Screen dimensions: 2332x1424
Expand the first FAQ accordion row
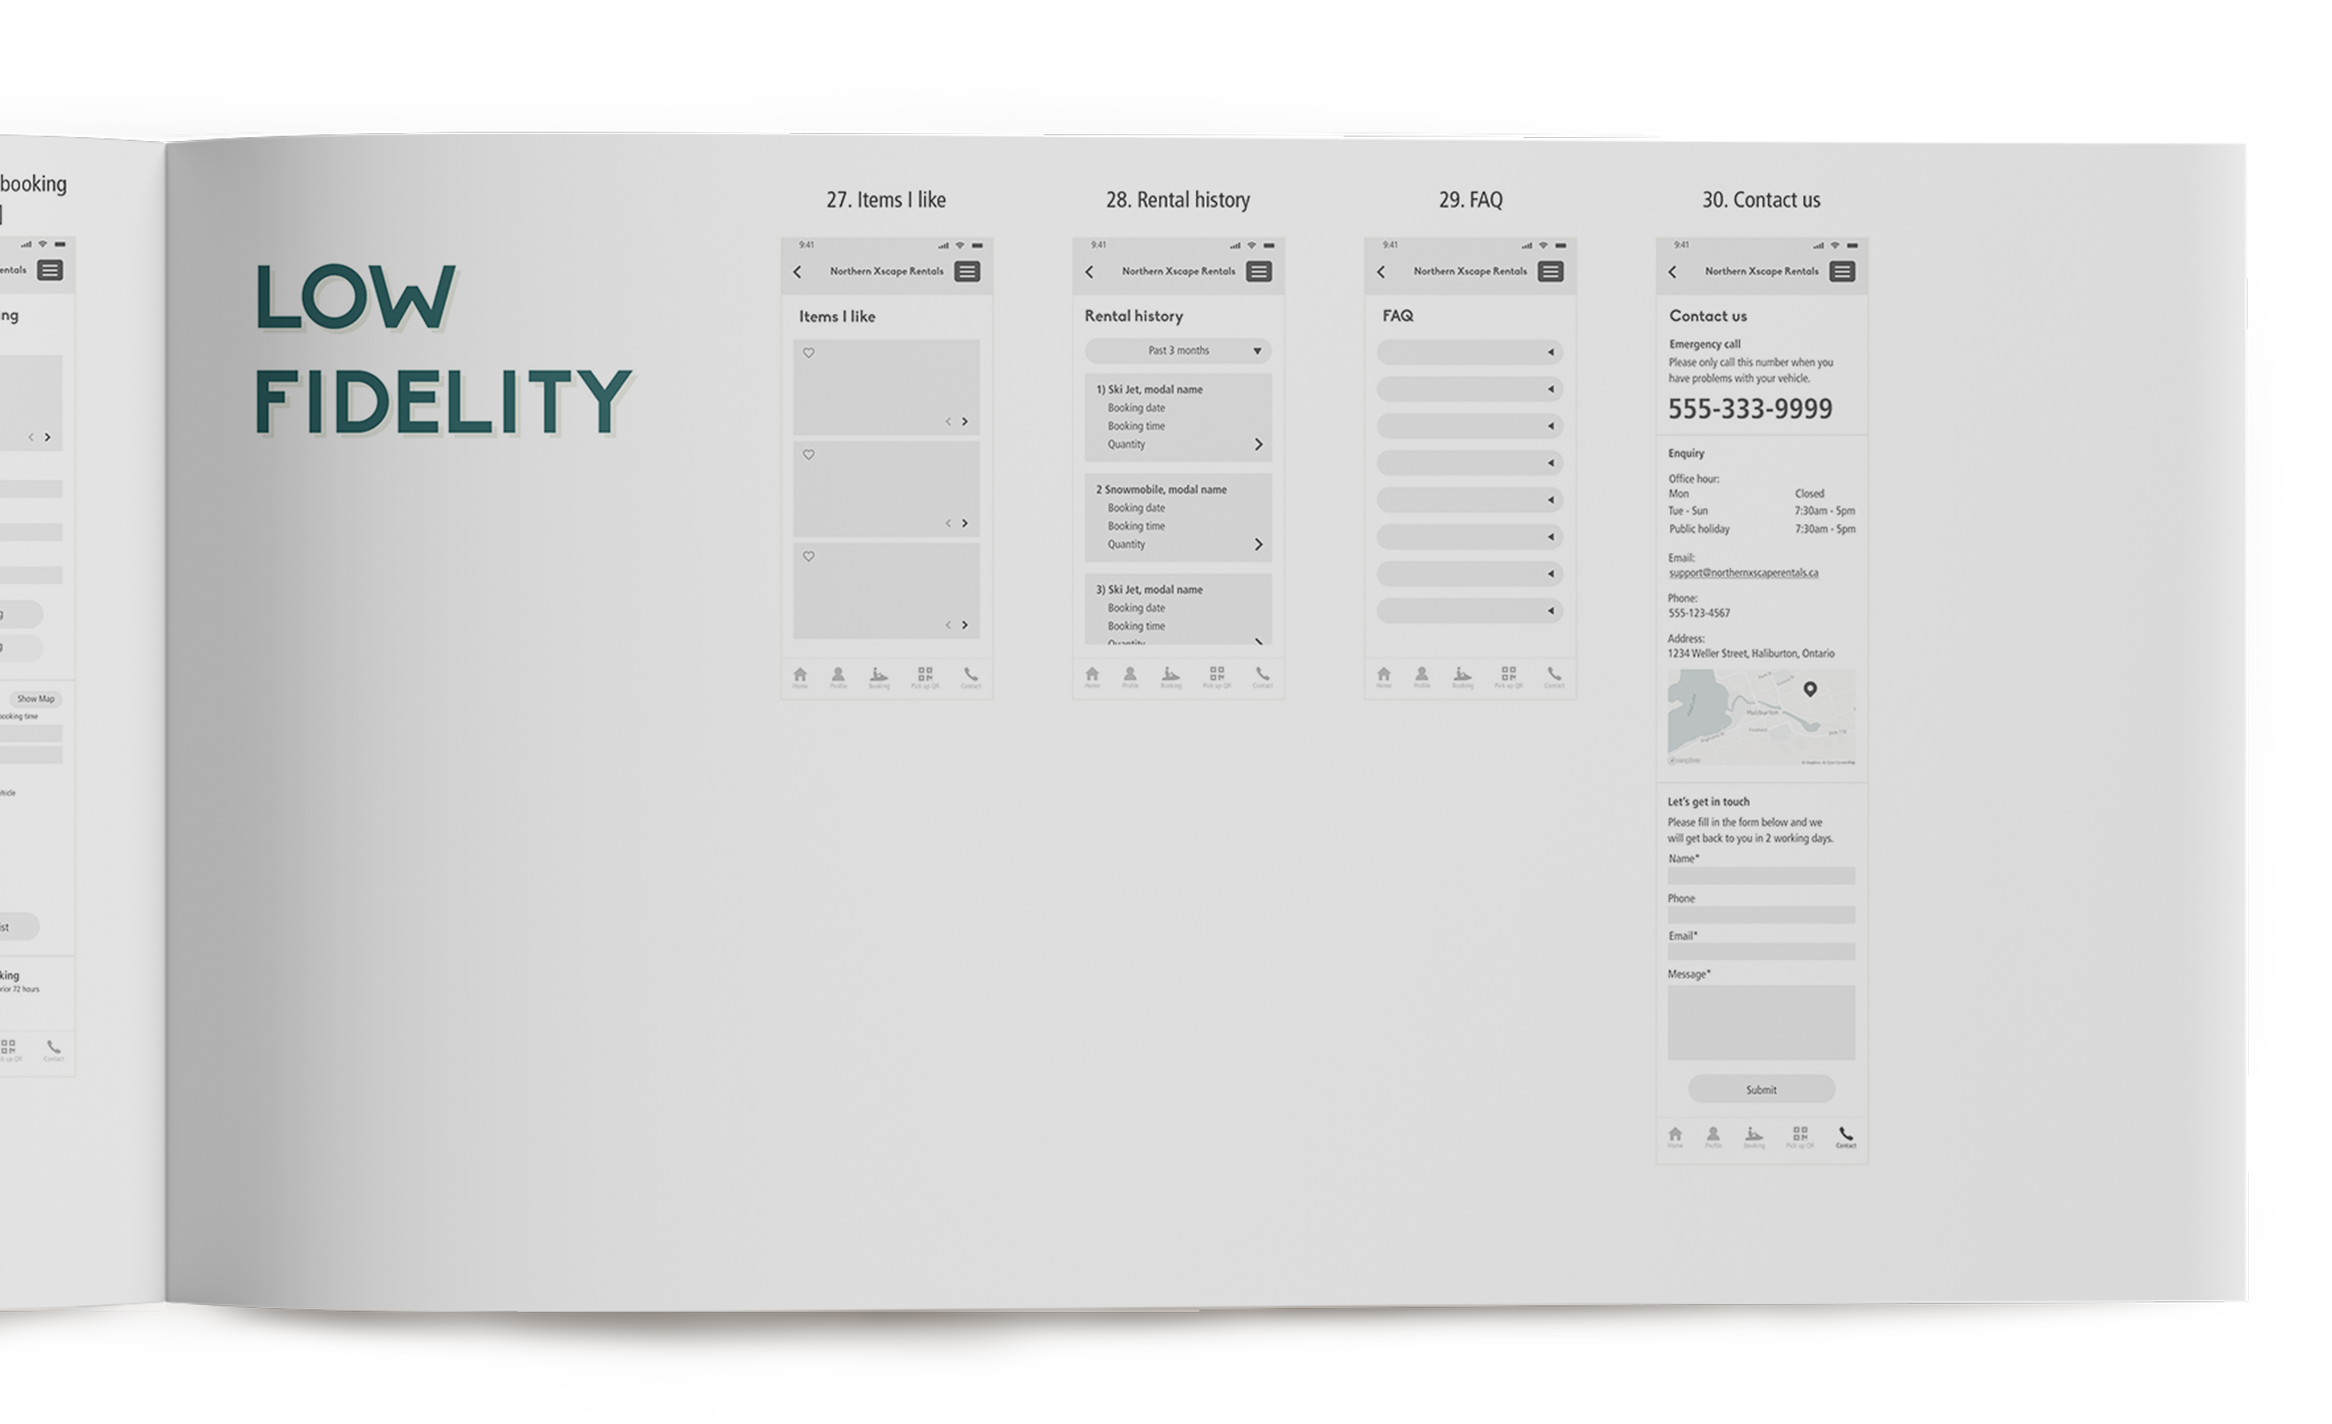coord(1469,352)
